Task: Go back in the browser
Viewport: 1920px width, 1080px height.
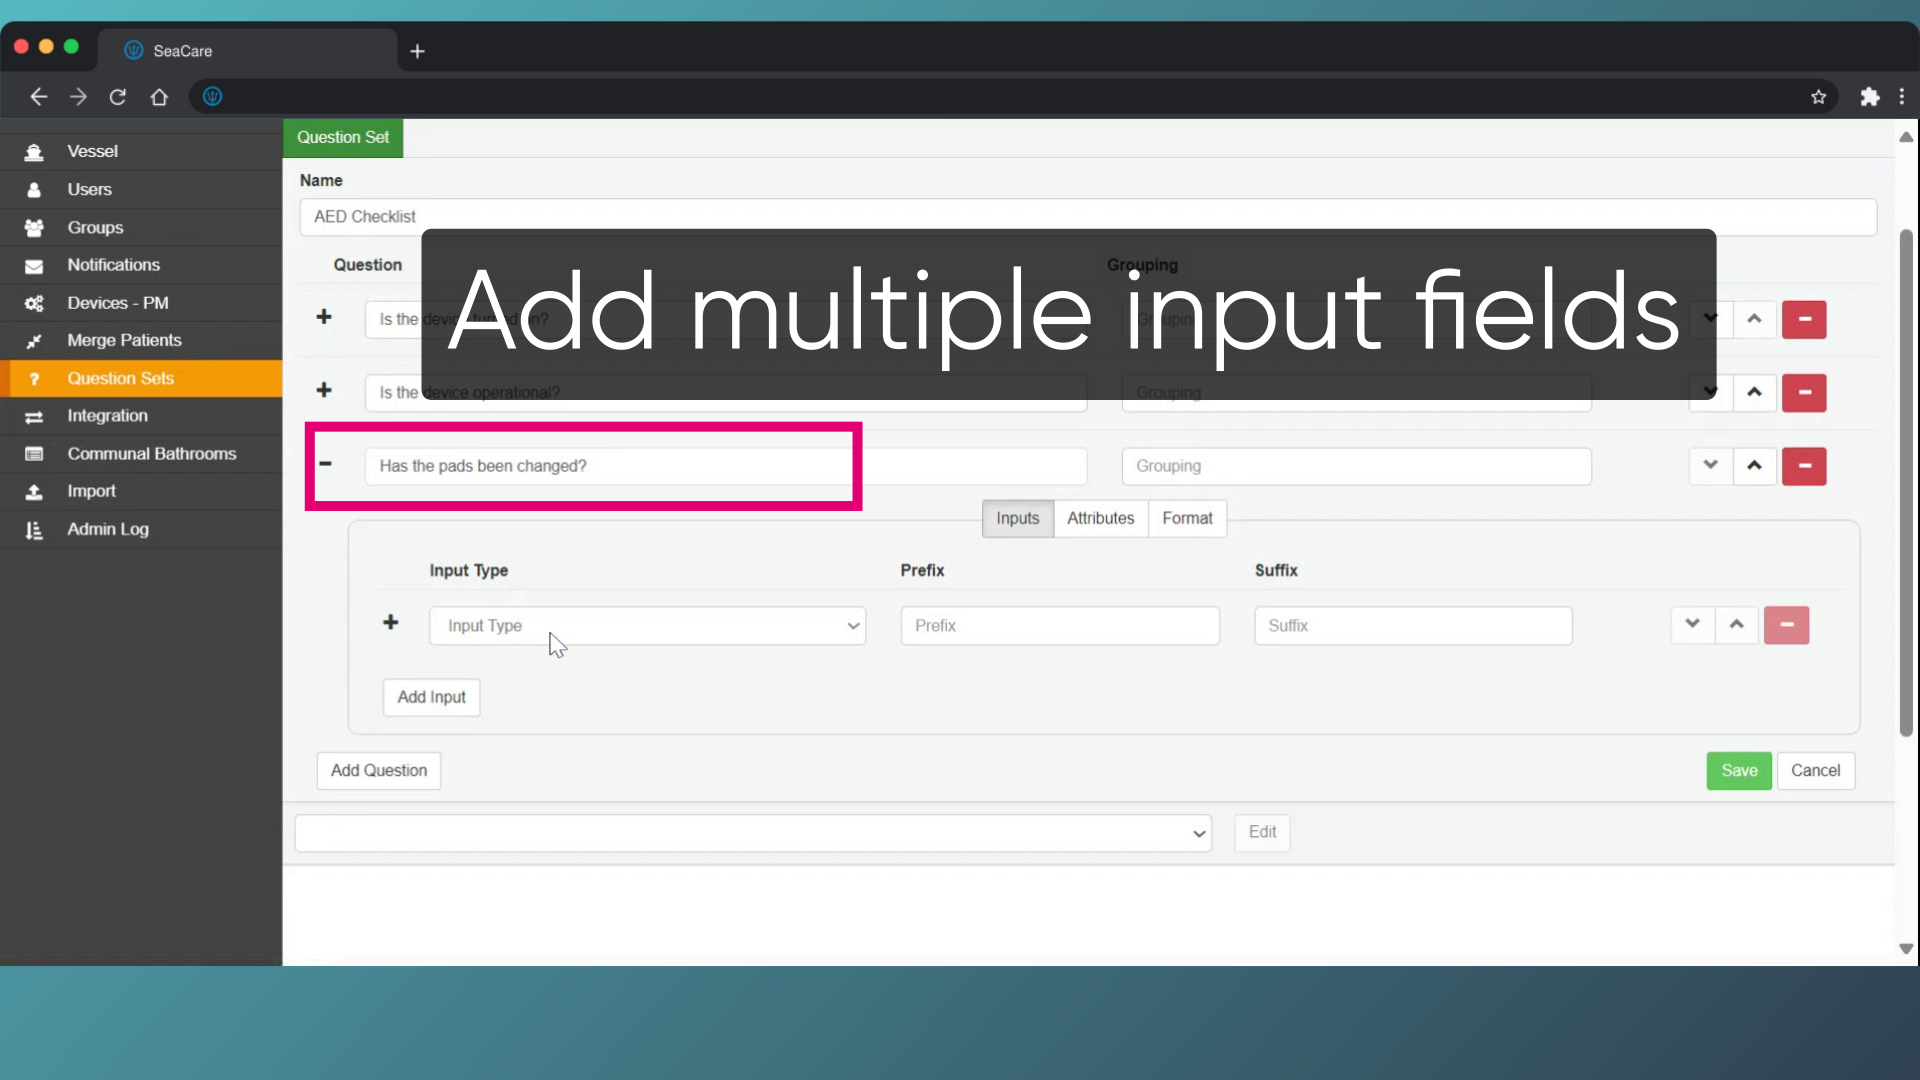Action: [38, 97]
